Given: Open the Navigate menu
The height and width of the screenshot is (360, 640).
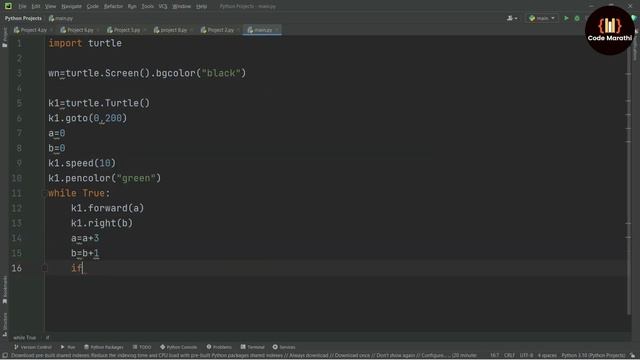Looking at the screenshot, I should 71,7.
